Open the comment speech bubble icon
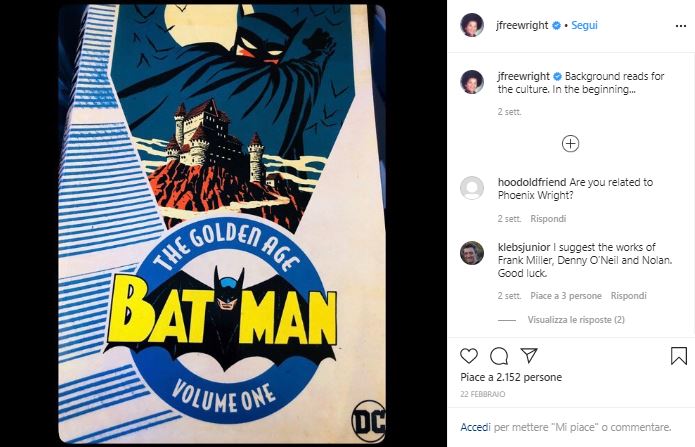695x447 pixels. pos(499,356)
